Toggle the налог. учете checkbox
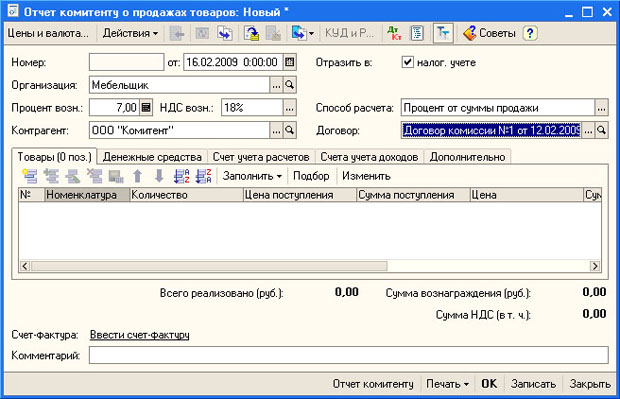620x399 pixels. (407, 62)
